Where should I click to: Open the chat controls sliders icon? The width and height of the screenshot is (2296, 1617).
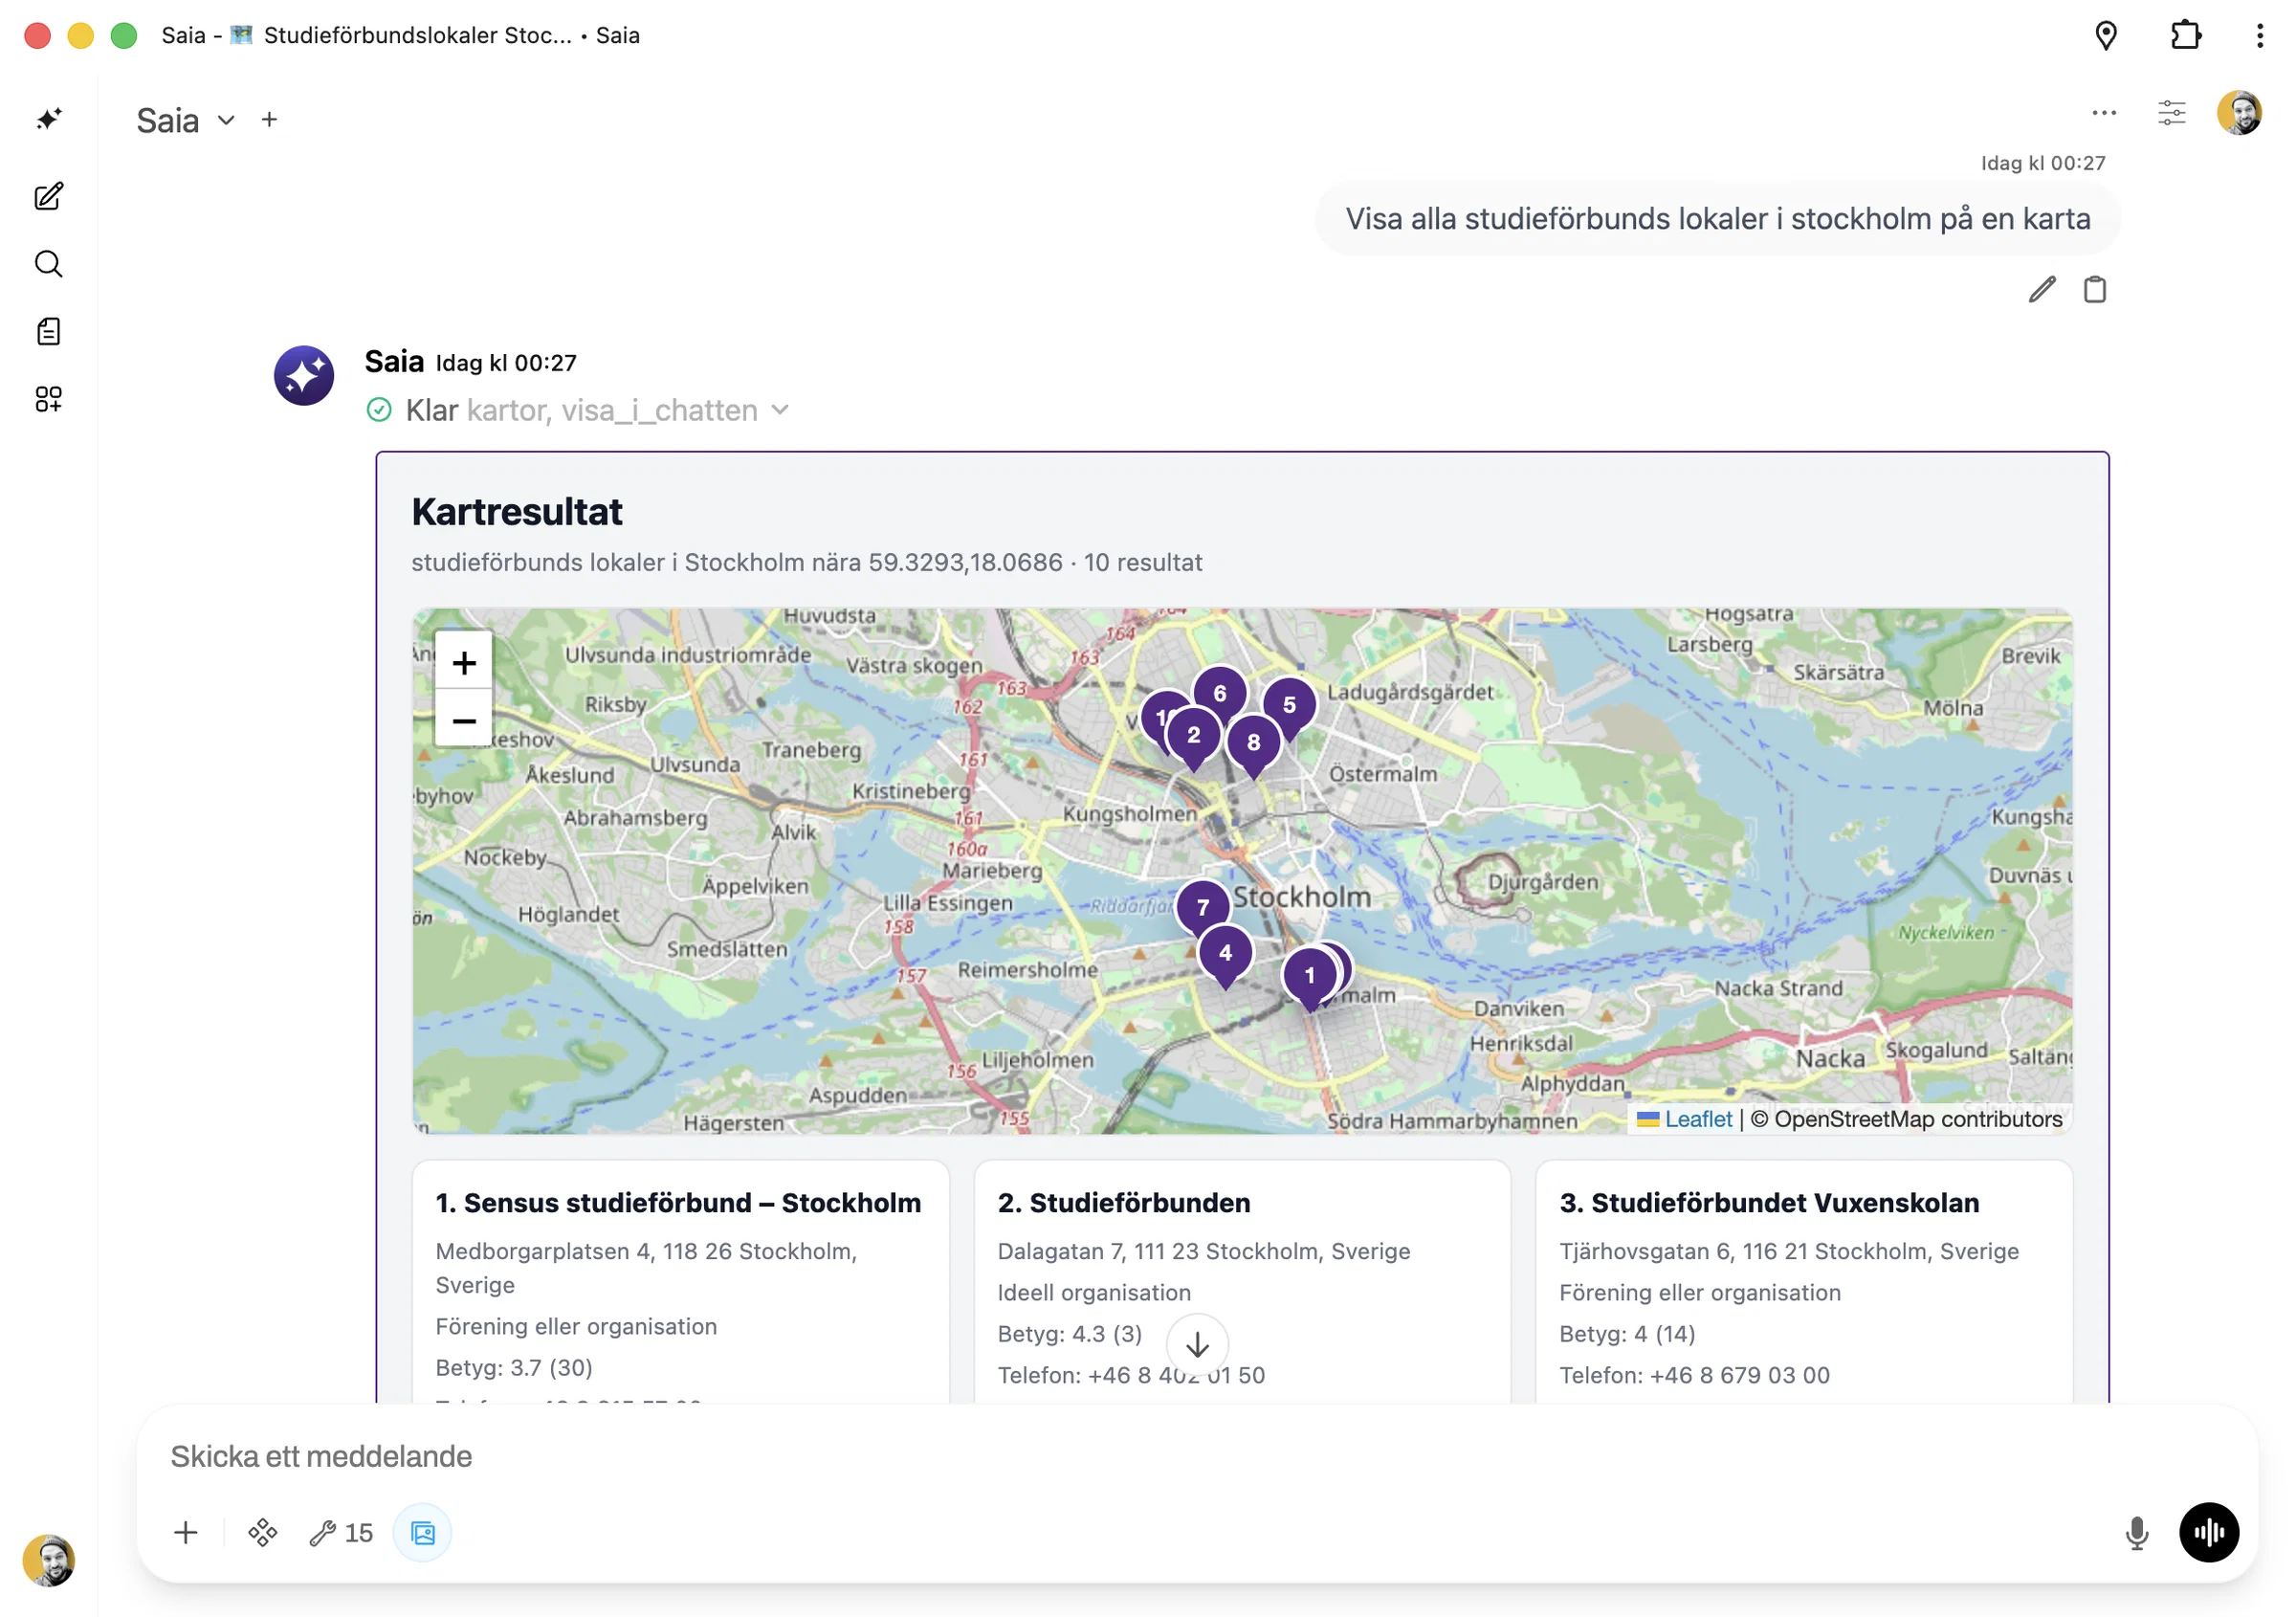[x=2172, y=113]
